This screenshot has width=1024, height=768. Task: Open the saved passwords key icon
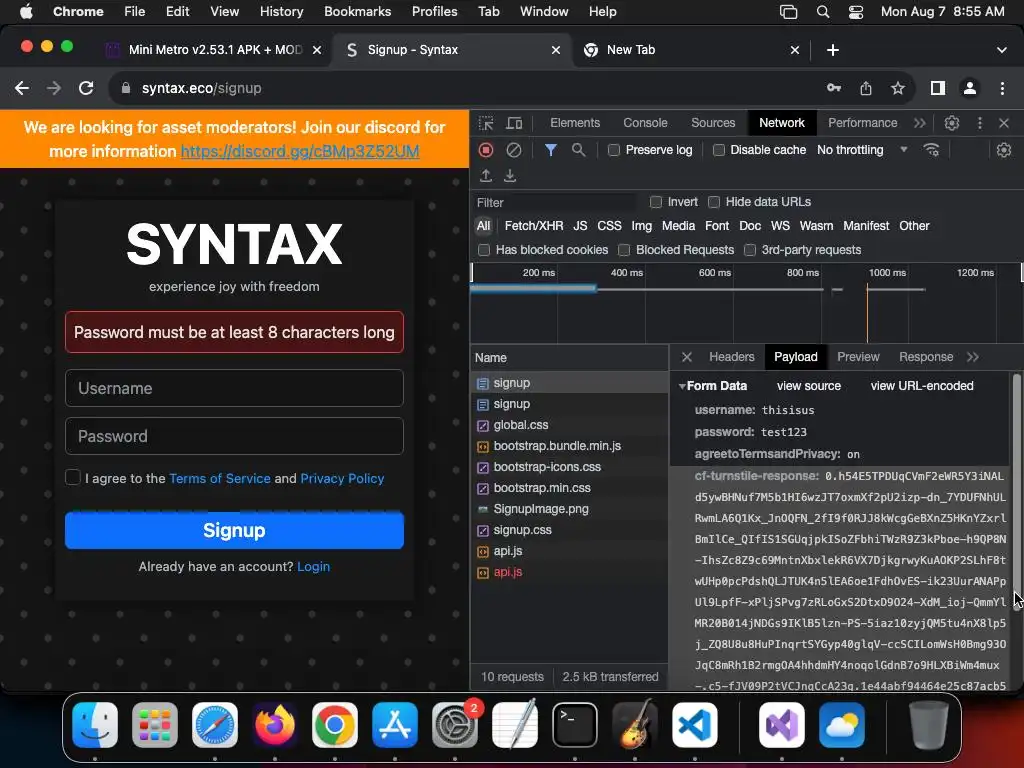(x=834, y=88)
